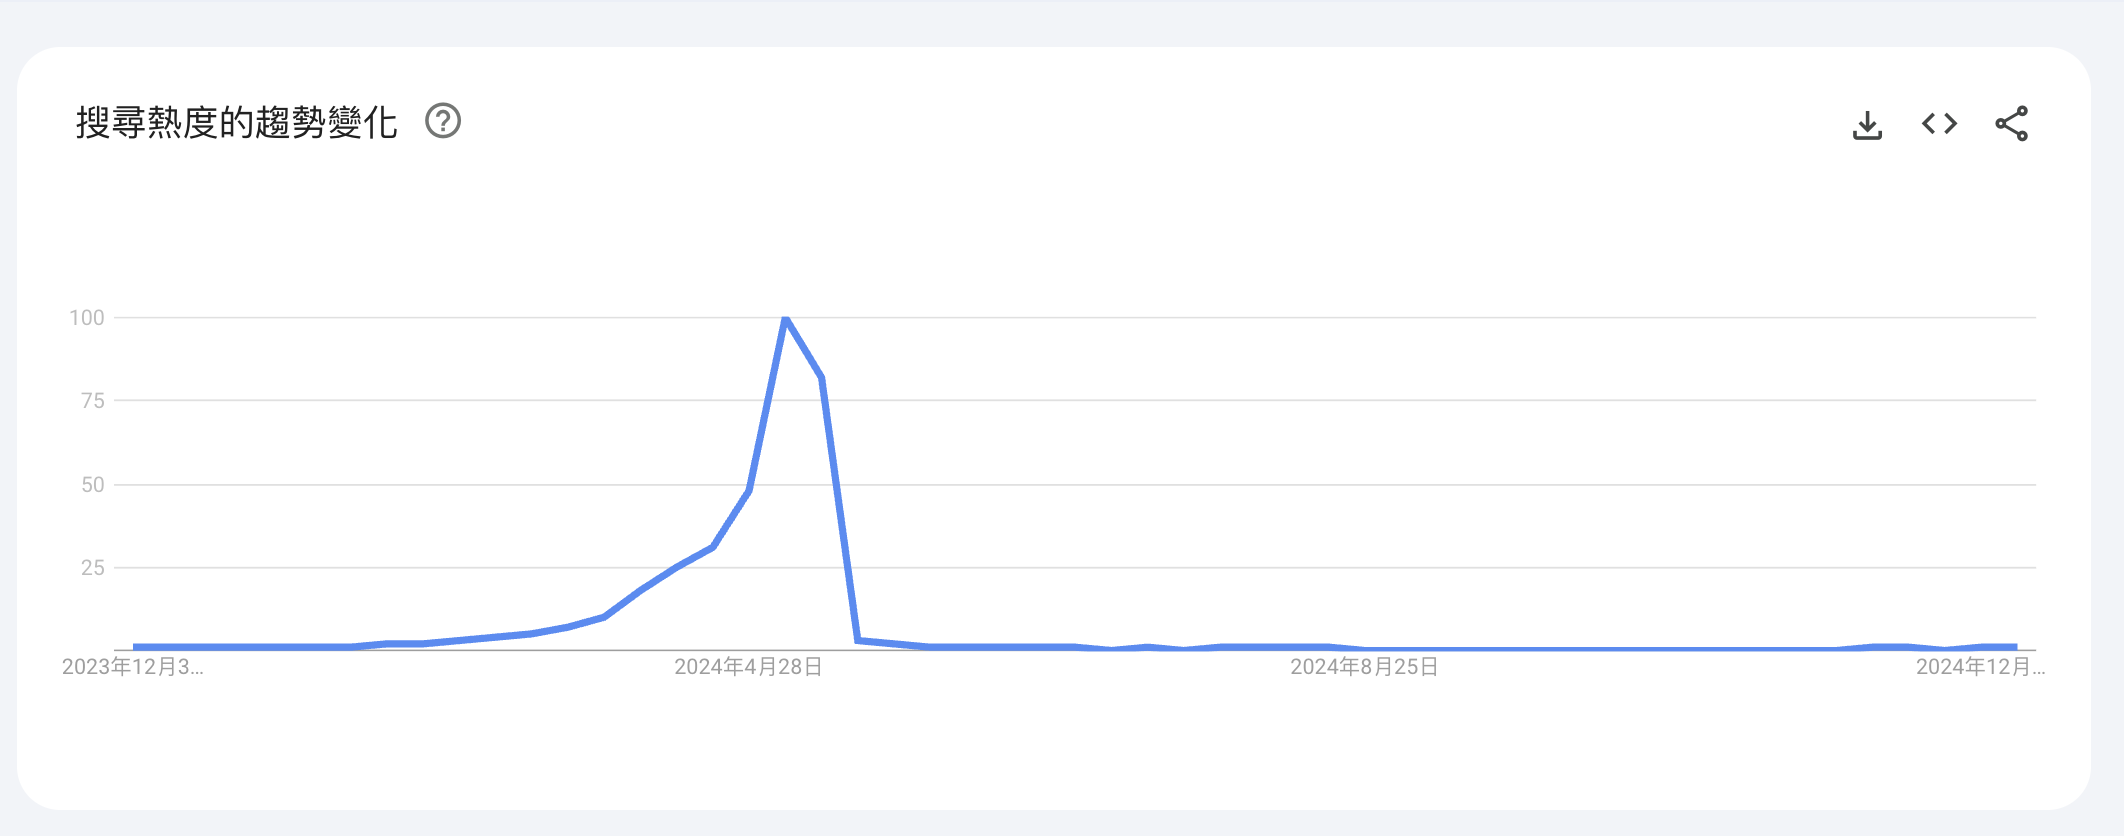The height and width of the screenshot is (836, 2124).
Task: Click the 2023年12月3 start date label
Action: point(133,667)
